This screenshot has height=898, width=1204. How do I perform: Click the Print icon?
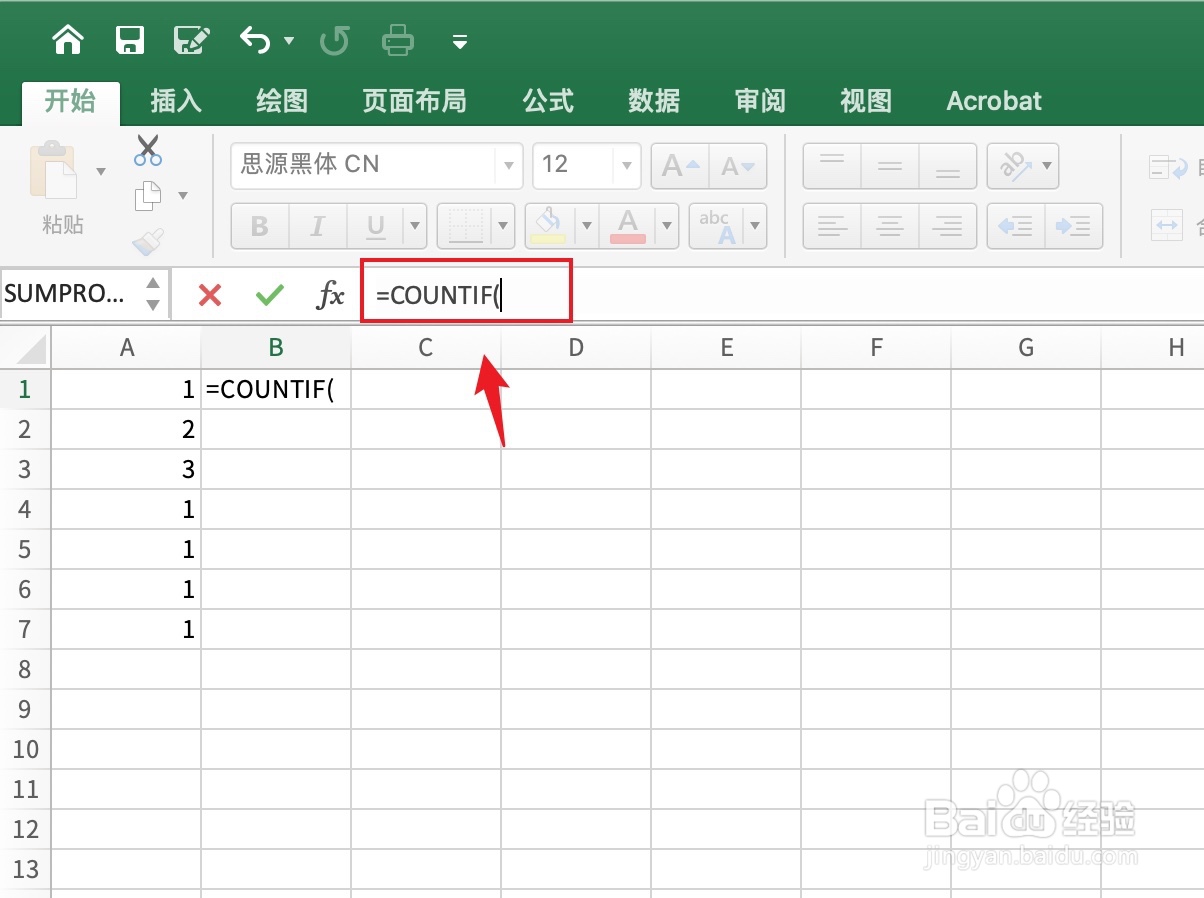(397, 40)
